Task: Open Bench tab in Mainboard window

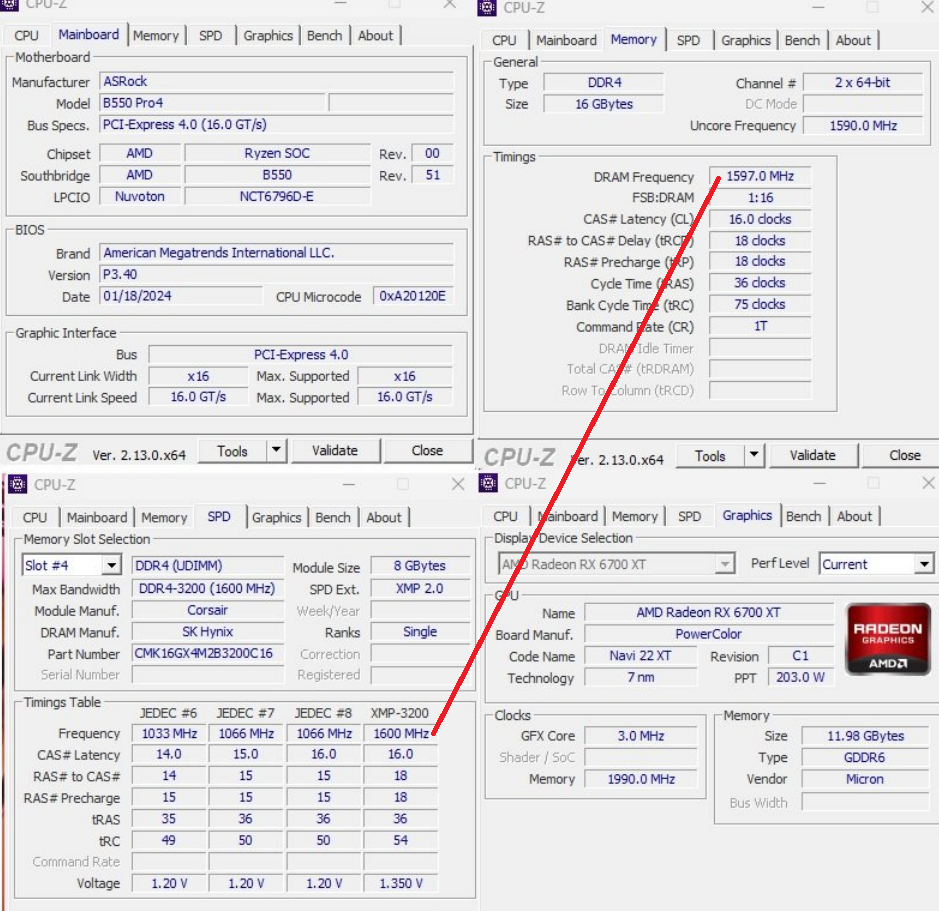Action: pyautogui.click(x=324, y=35)
